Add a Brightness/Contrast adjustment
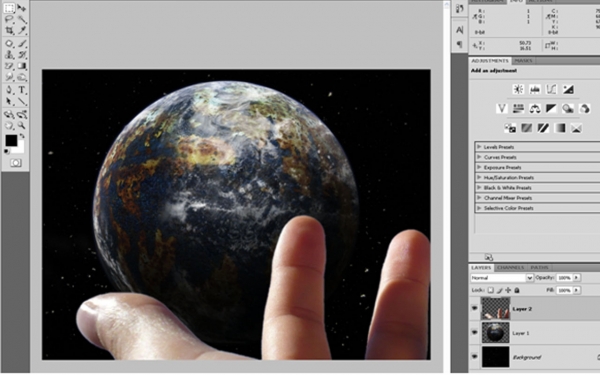 click(x=518, y=90)
